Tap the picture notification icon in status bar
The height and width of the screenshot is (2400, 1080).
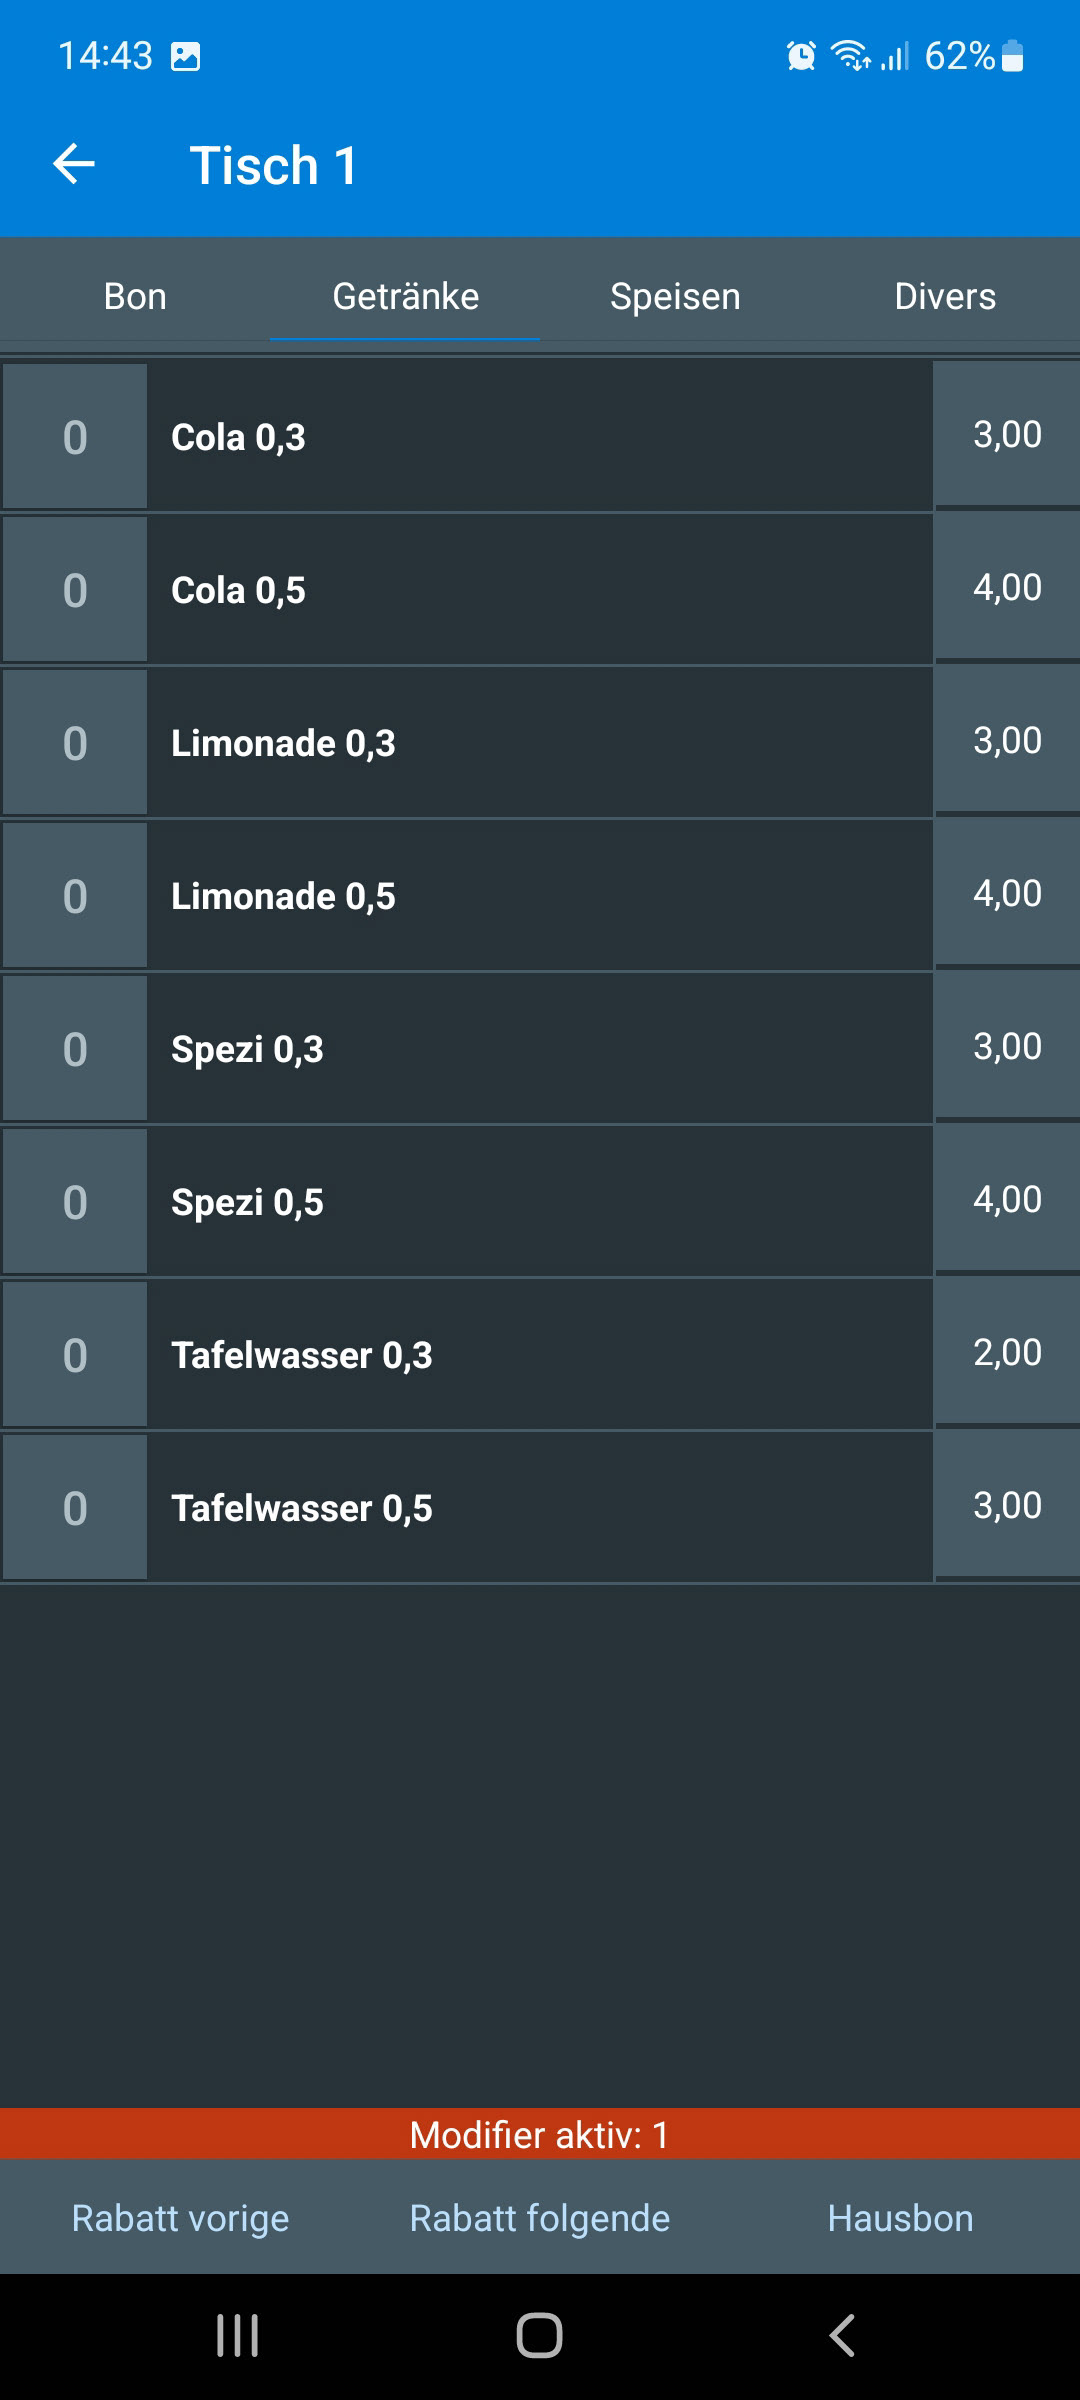[186, 57]
